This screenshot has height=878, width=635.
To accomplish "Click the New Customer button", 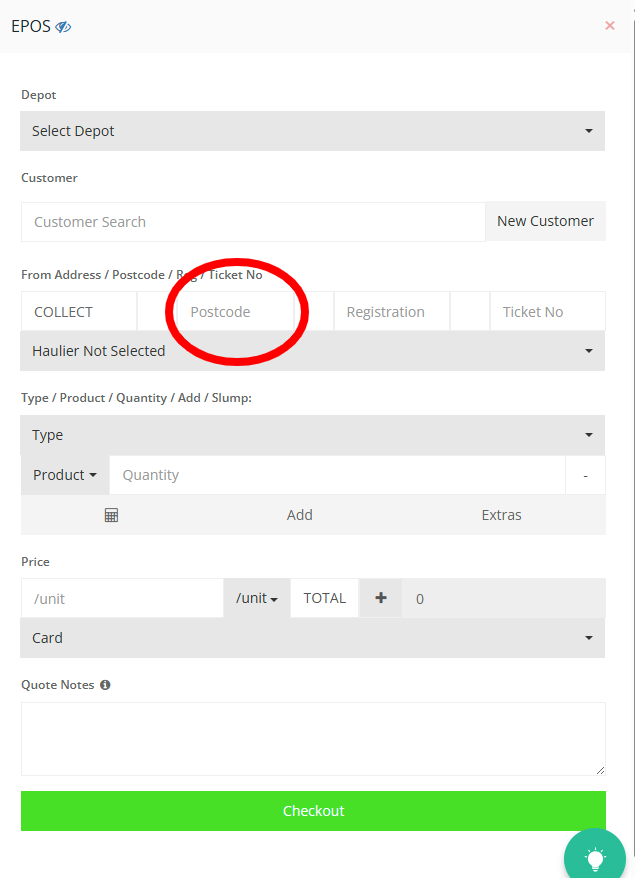I will coord(545,221).
